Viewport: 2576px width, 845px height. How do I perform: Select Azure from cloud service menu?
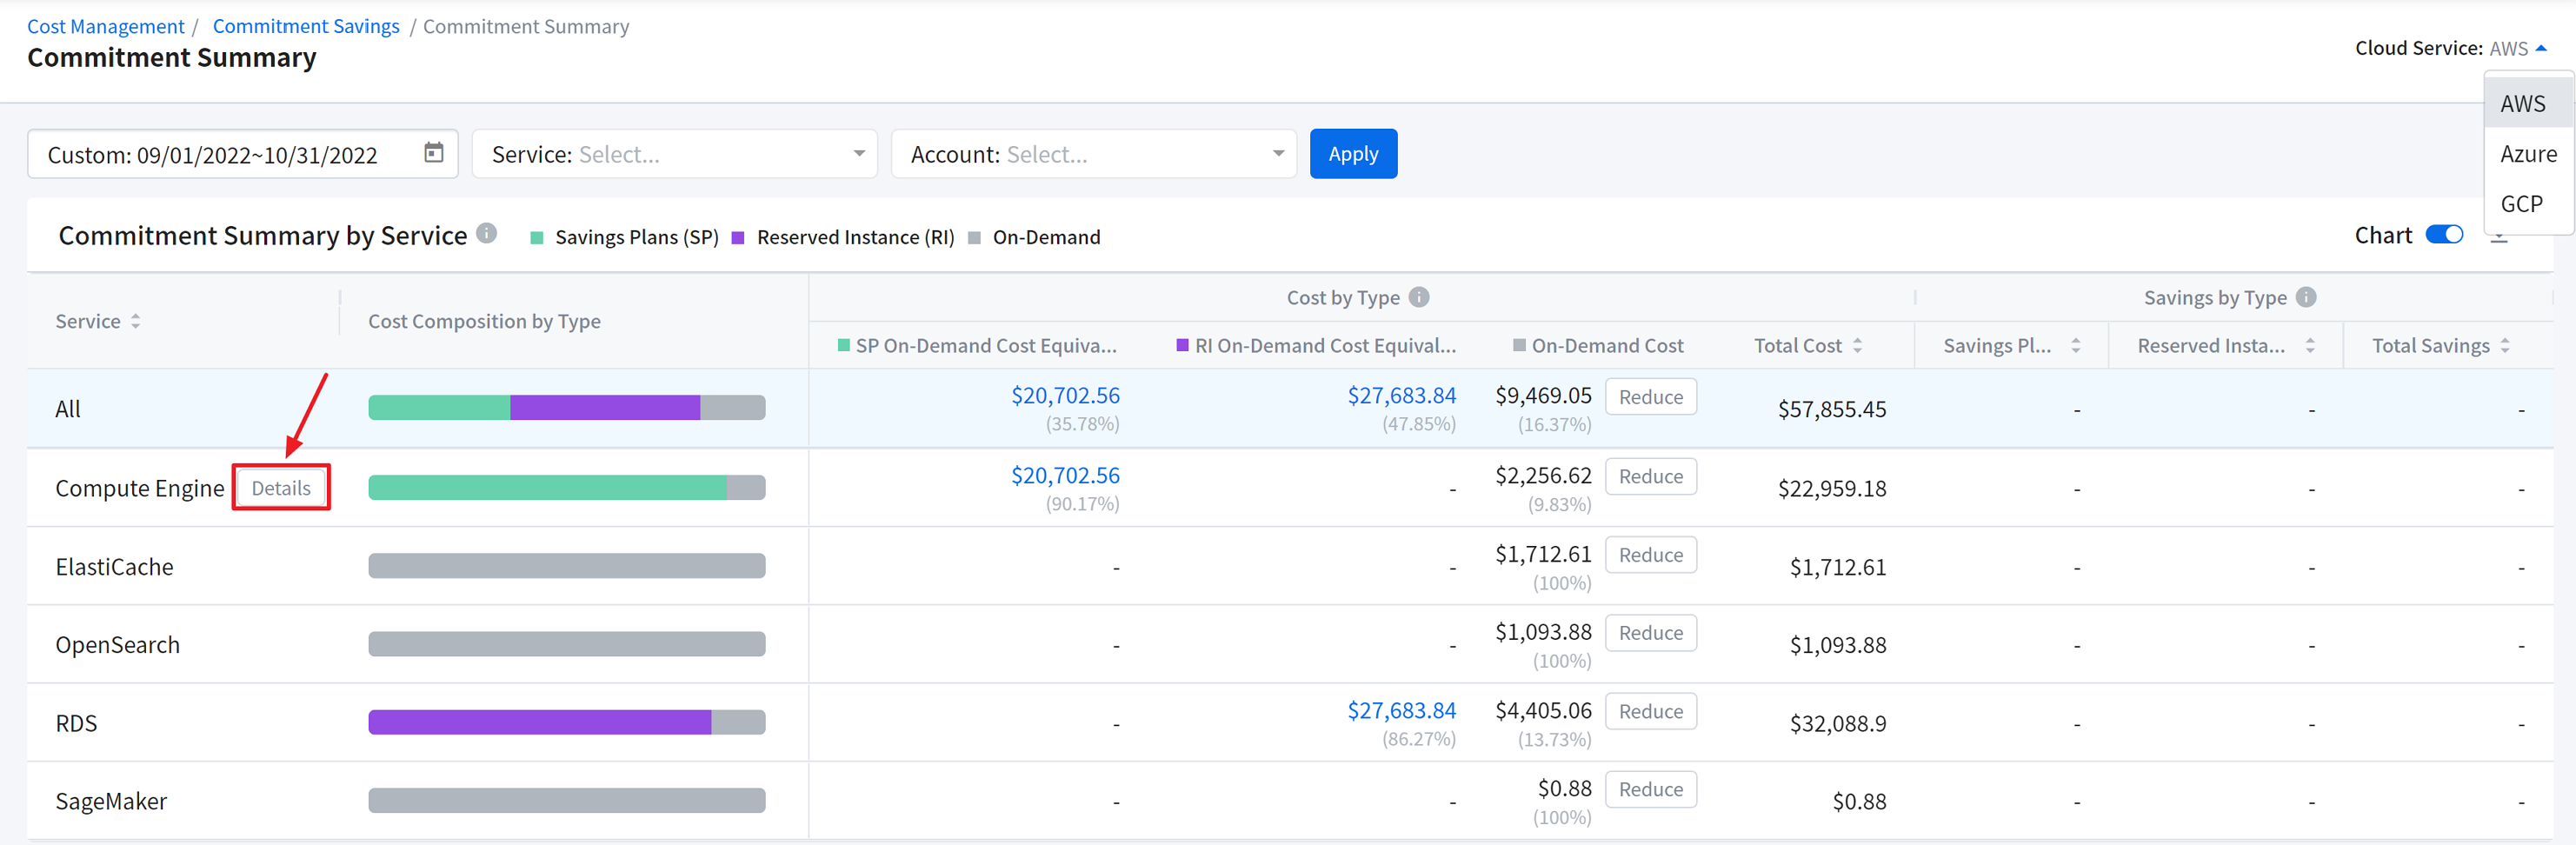[2527, 154]
